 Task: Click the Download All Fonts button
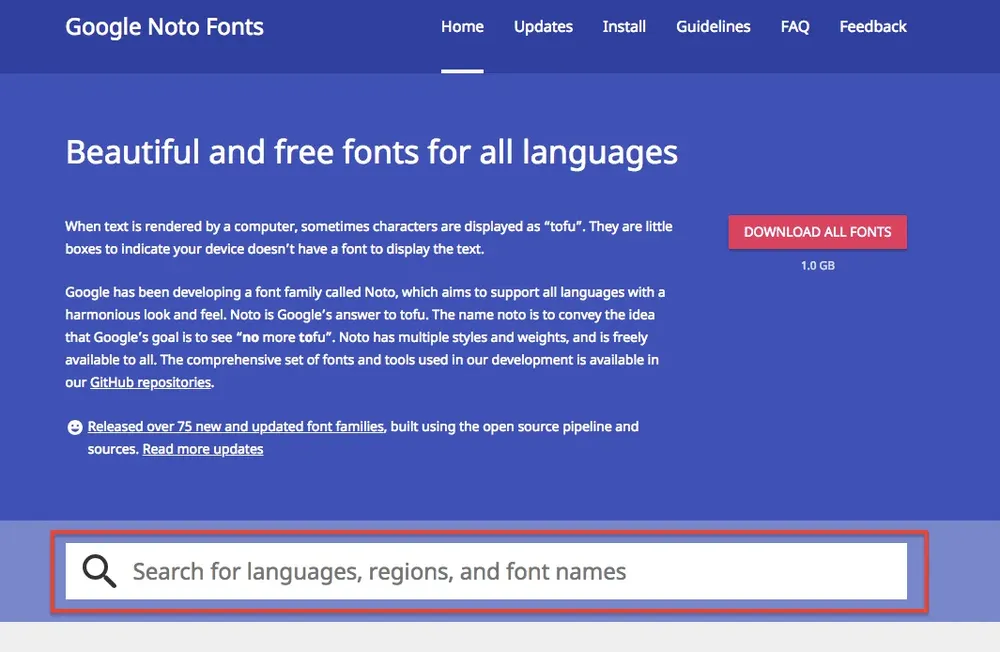click(818, 232)
